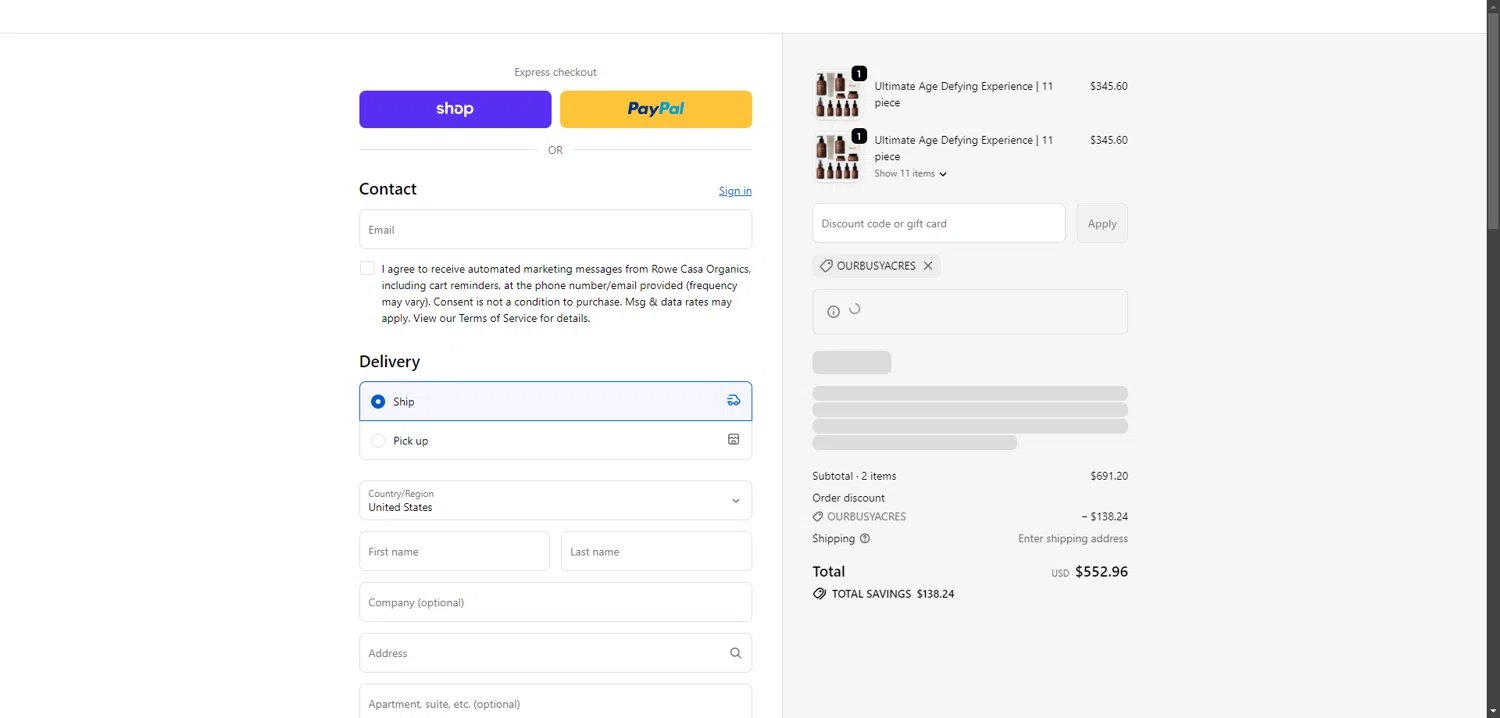Pay with Shop express checkout
Viewport: 1500px width, 718px height.
click(x=455, y=109)
